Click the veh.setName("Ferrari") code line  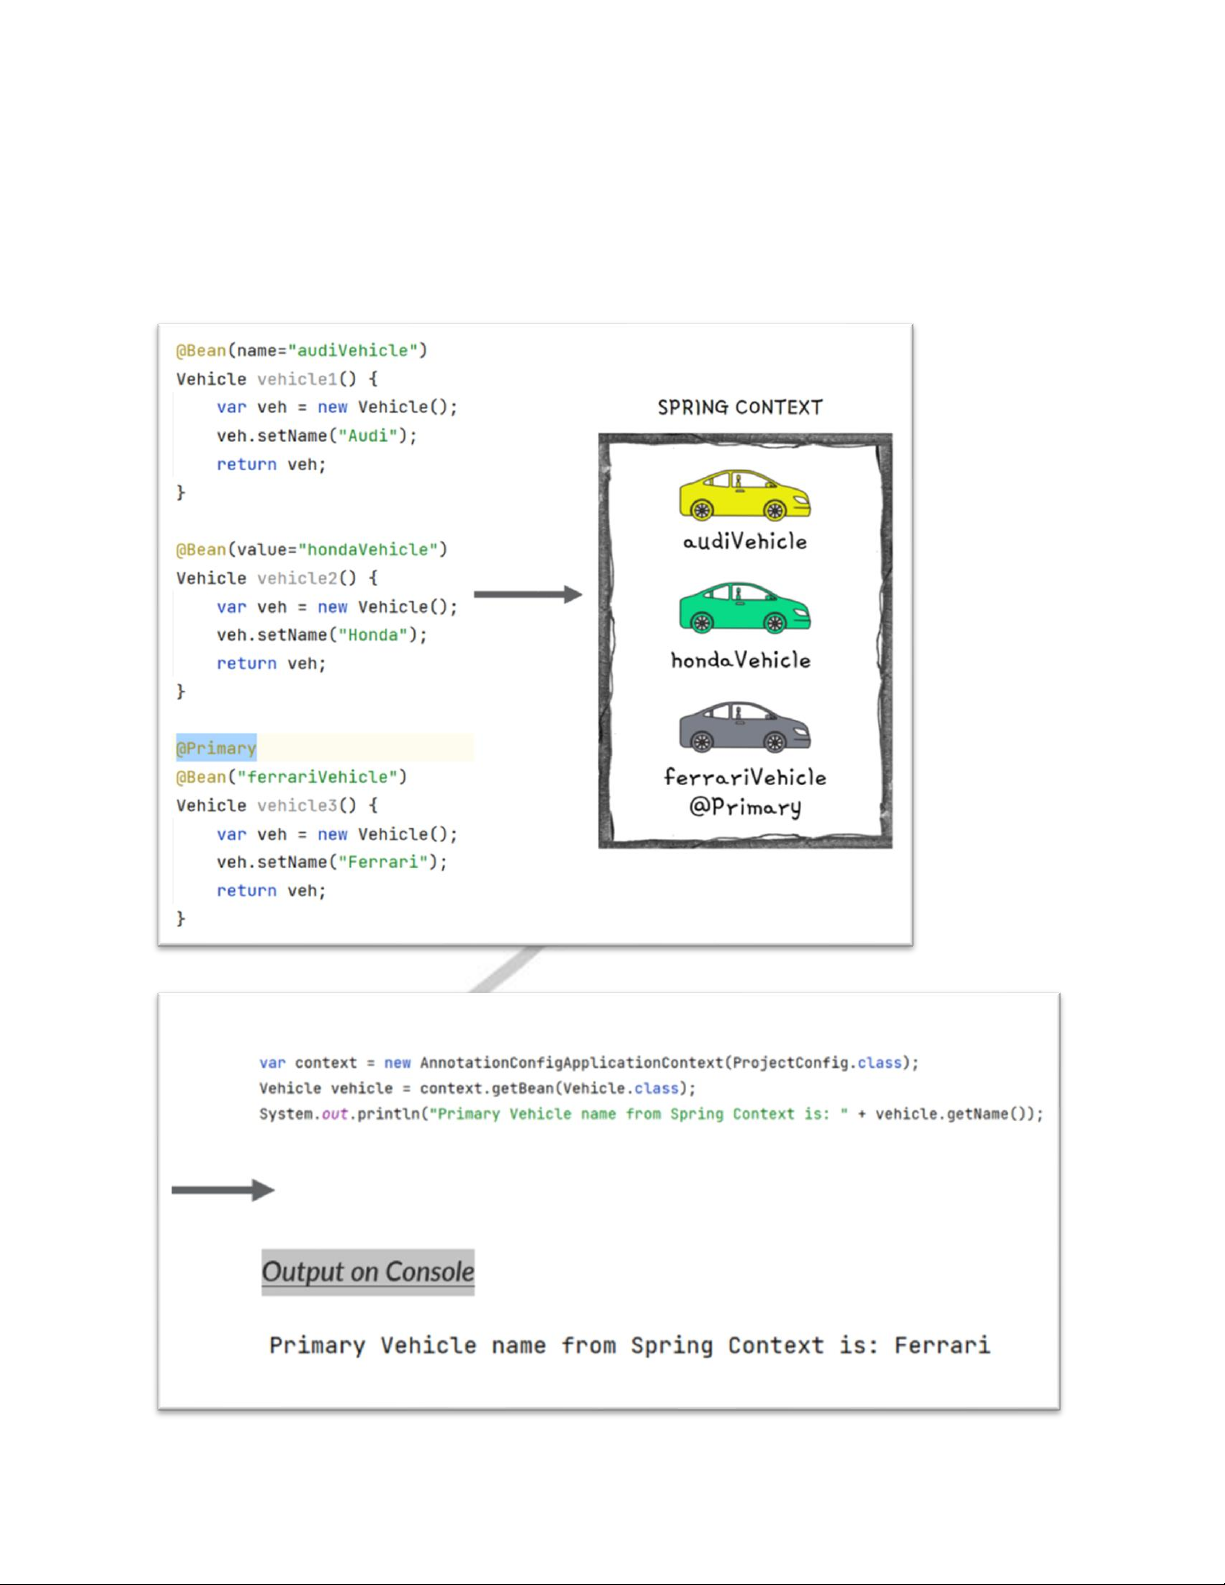coord(332,862)
